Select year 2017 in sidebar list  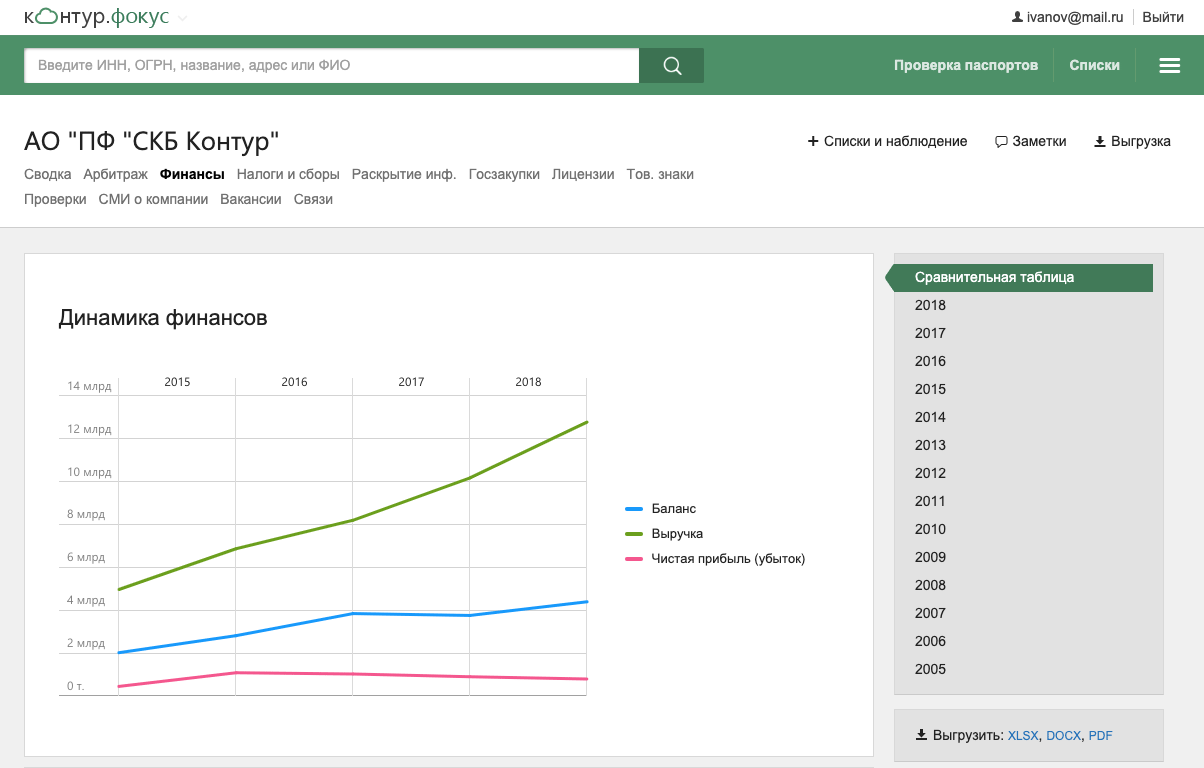click(930, 333)
